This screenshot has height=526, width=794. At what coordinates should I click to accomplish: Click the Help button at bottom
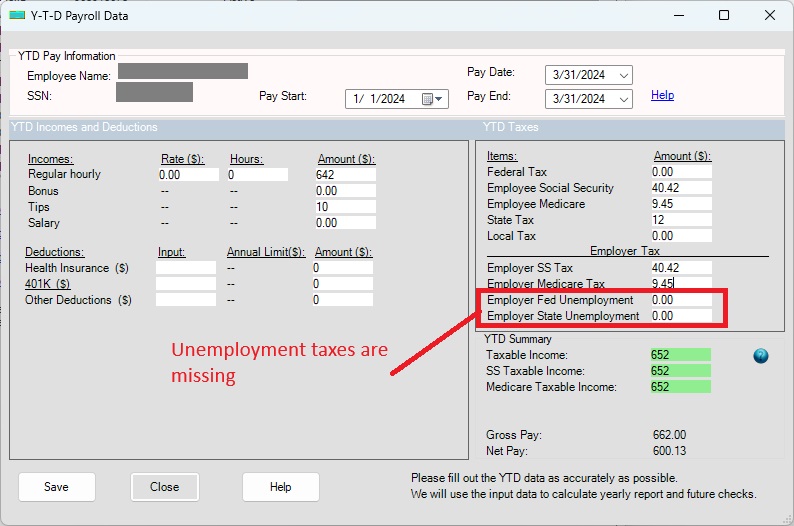pos(280,487)
